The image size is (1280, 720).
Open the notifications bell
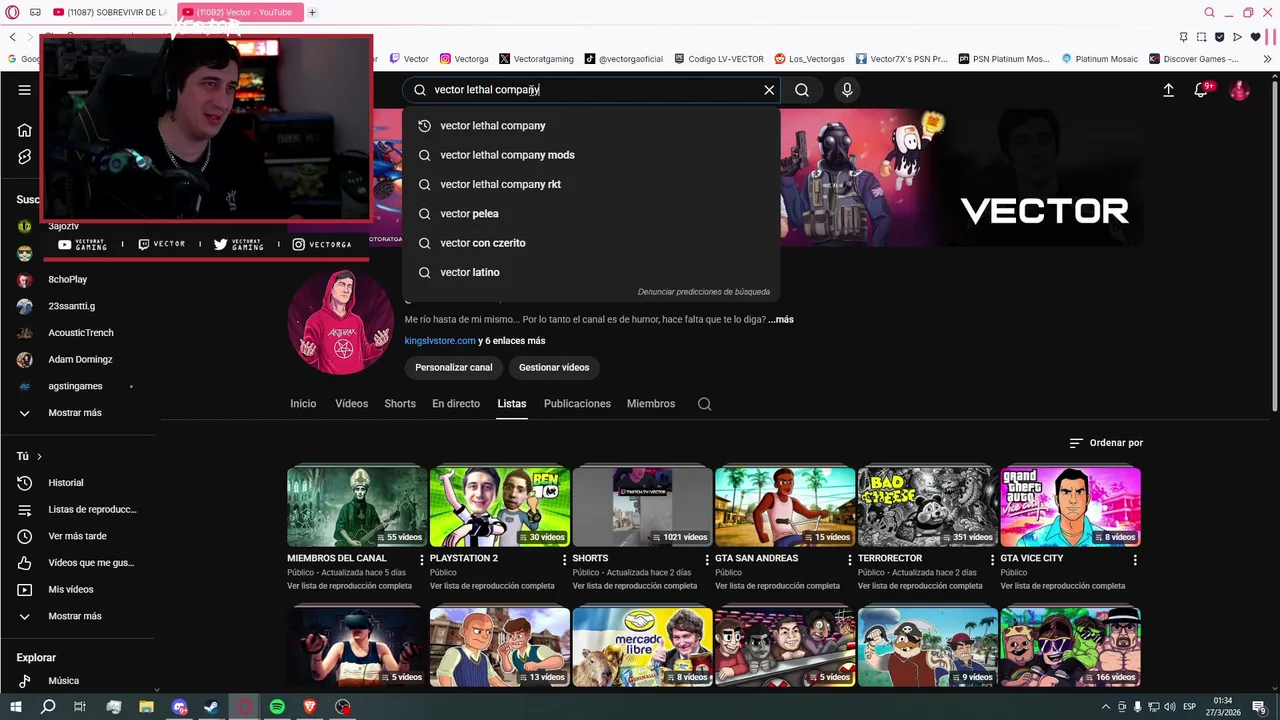(x=1201, y=90)
